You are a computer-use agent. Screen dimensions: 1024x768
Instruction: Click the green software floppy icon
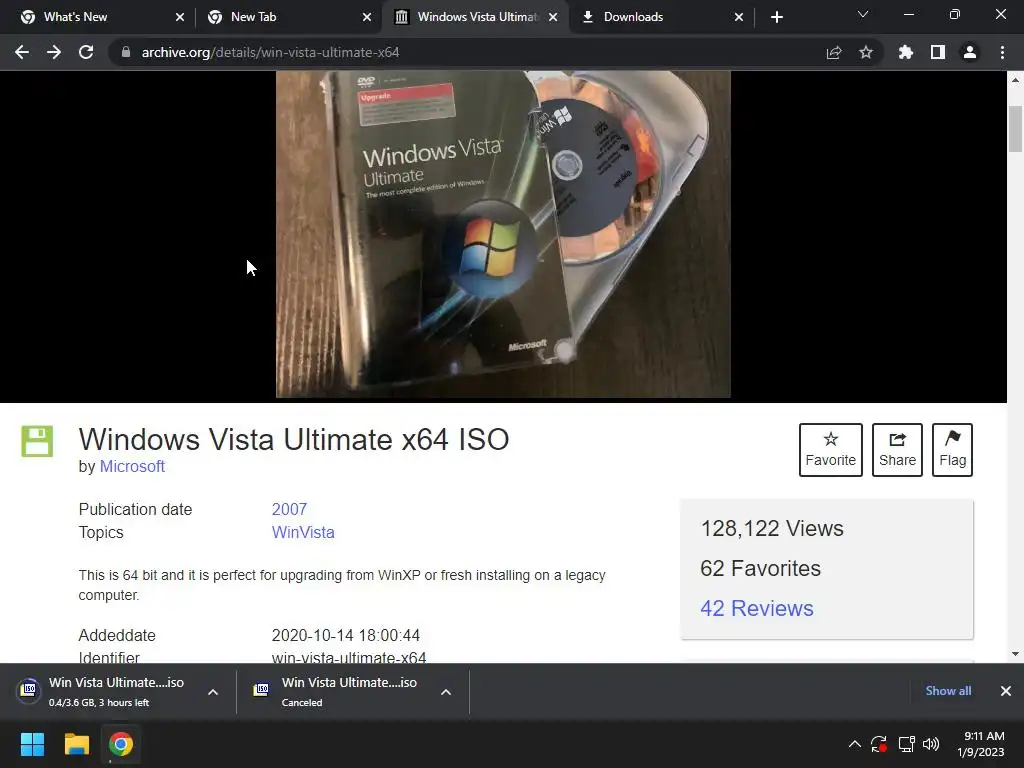tap(37, 441)
